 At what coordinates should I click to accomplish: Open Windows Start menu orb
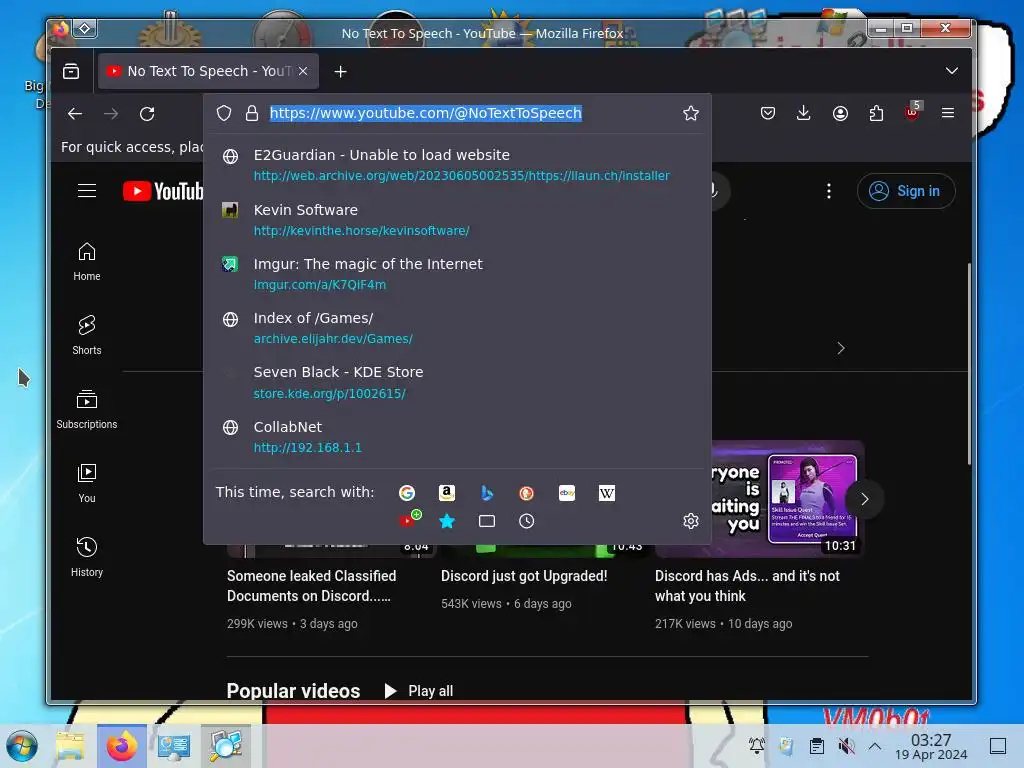(22, 746)
